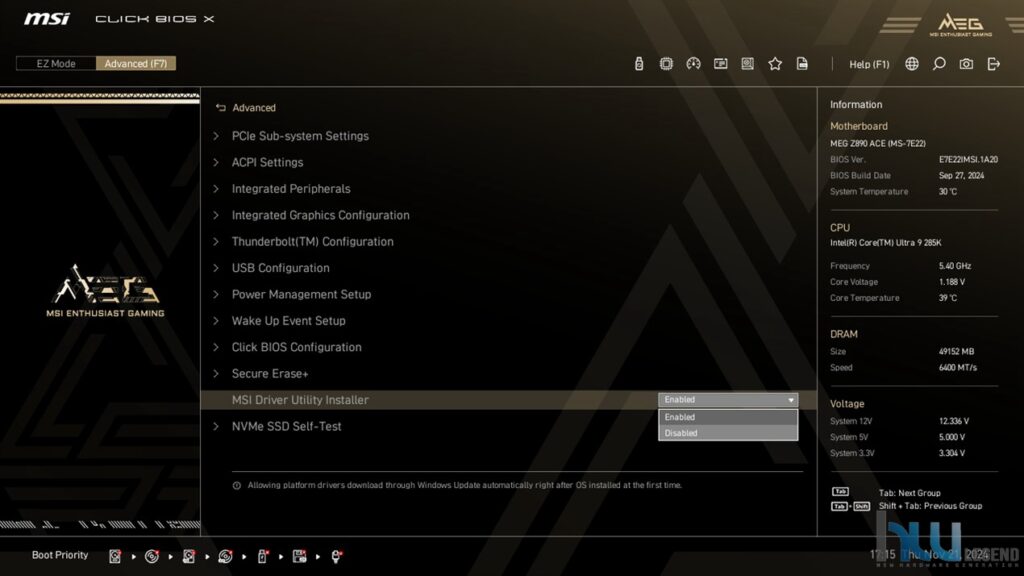Select the hard disk boot device icon
The image size is (1024, 576).
coord(115,556)
